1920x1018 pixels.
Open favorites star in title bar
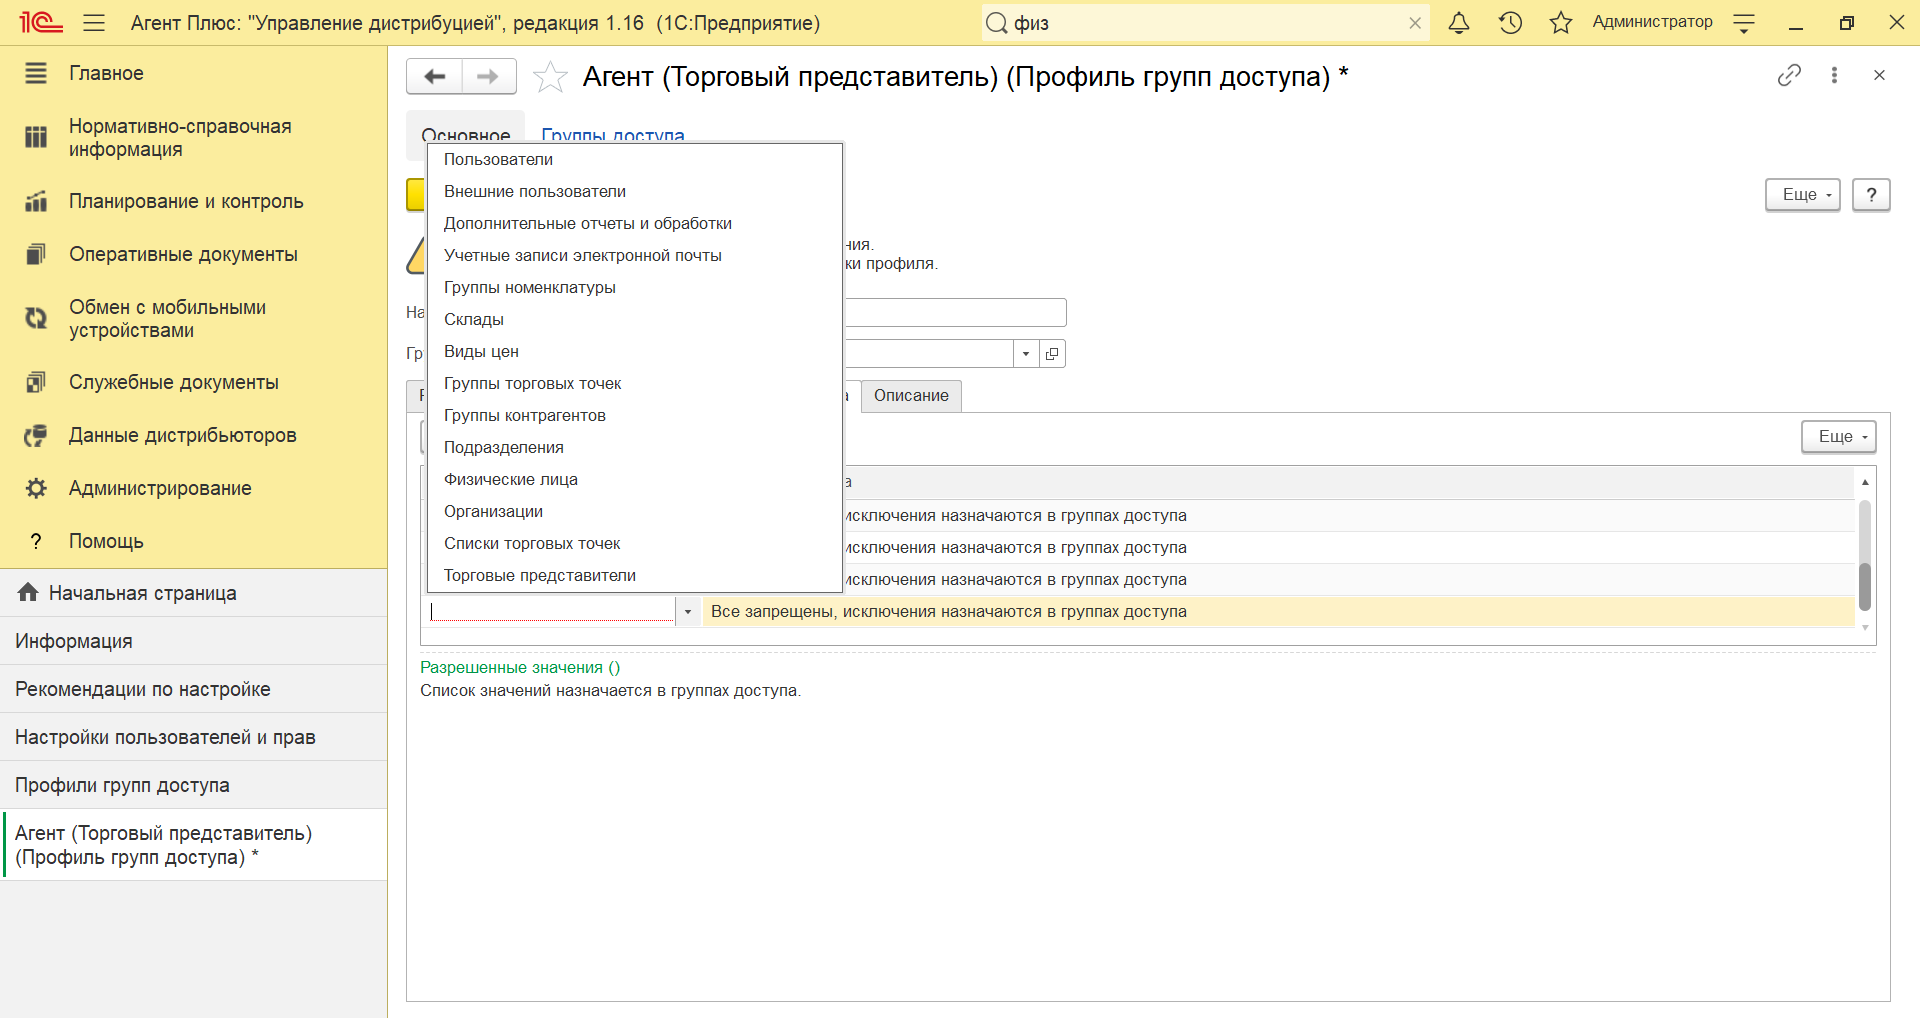pos(1561,22)
